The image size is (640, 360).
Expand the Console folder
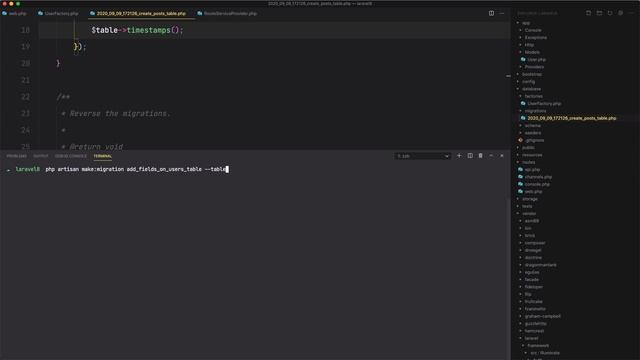[533, 30]
